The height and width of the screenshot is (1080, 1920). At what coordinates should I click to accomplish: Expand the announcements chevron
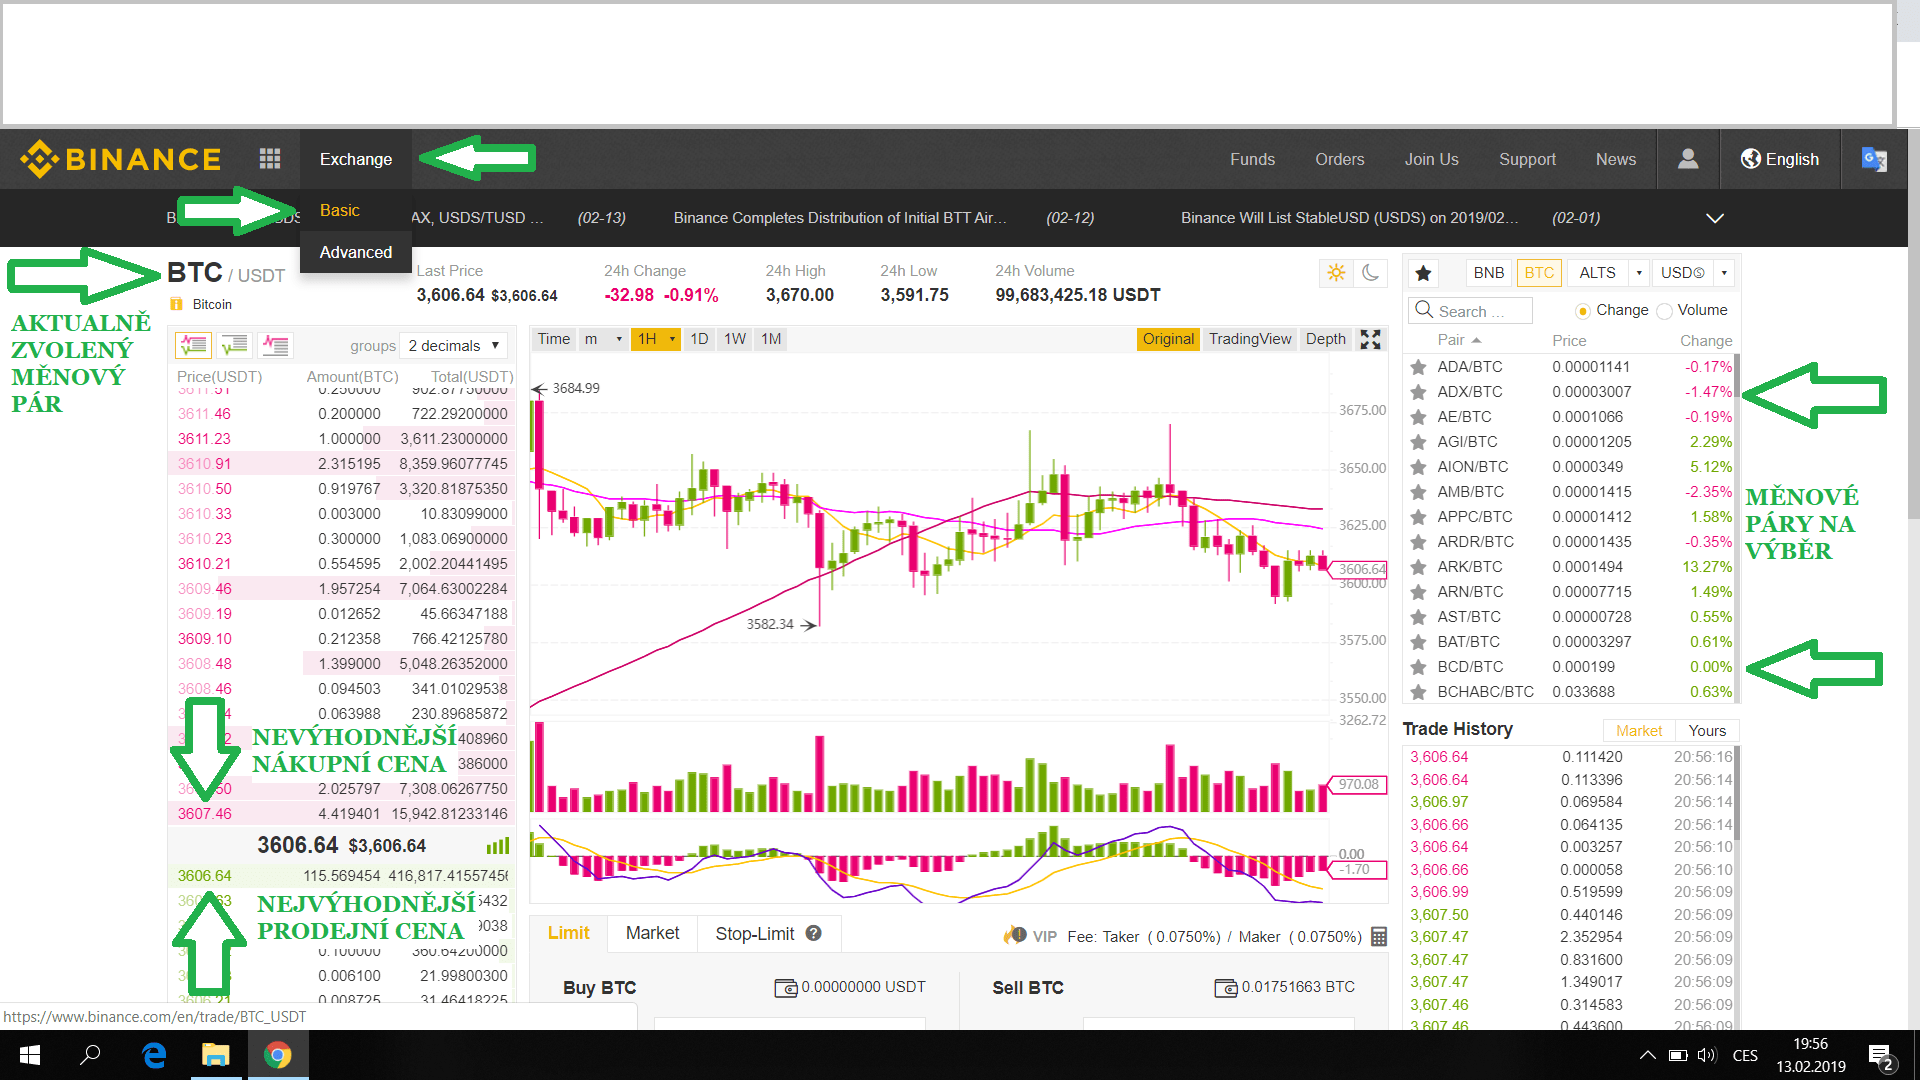pos(1715,218)
